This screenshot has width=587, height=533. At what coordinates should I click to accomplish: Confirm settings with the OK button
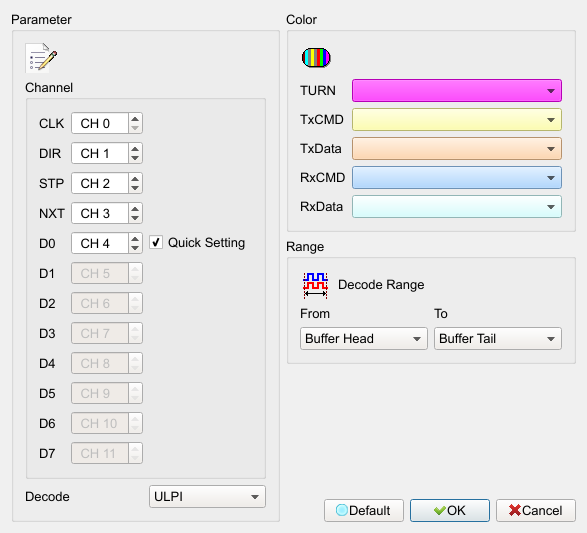click(x=450, y=510)
